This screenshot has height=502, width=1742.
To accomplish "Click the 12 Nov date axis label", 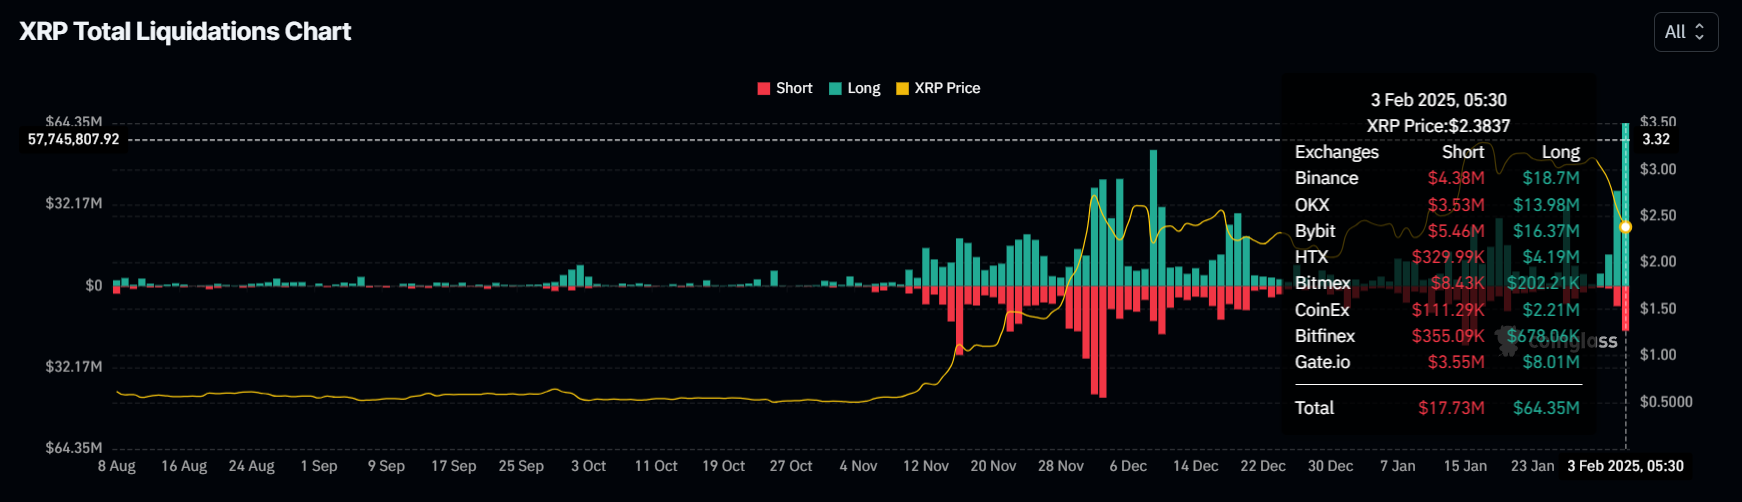I will [x=926, y=466].
